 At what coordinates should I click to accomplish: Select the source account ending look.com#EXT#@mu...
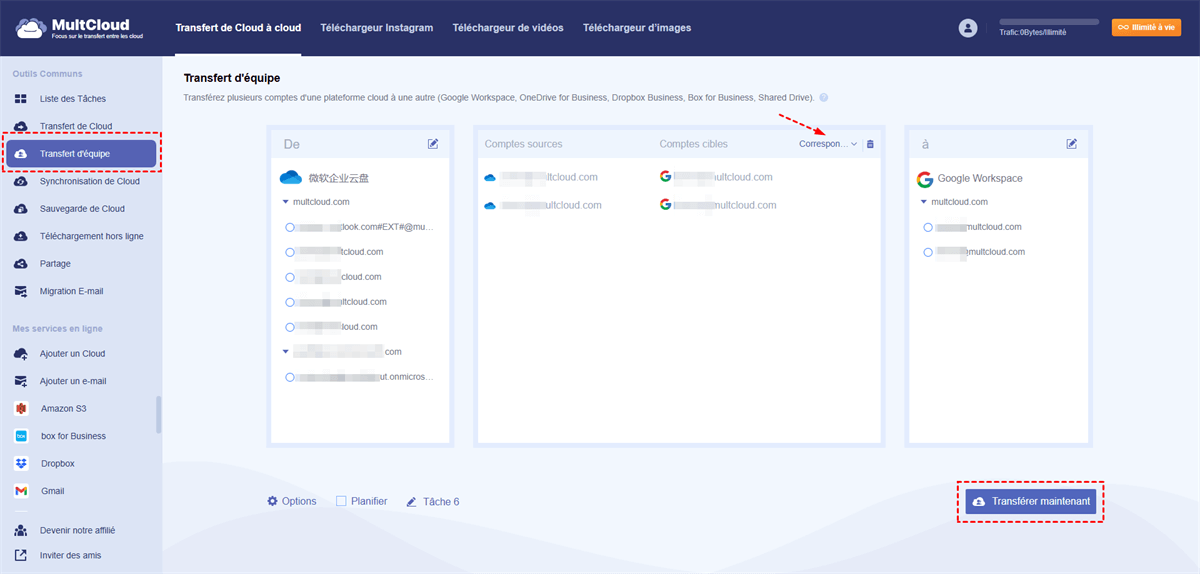click(x=290, y=227)
